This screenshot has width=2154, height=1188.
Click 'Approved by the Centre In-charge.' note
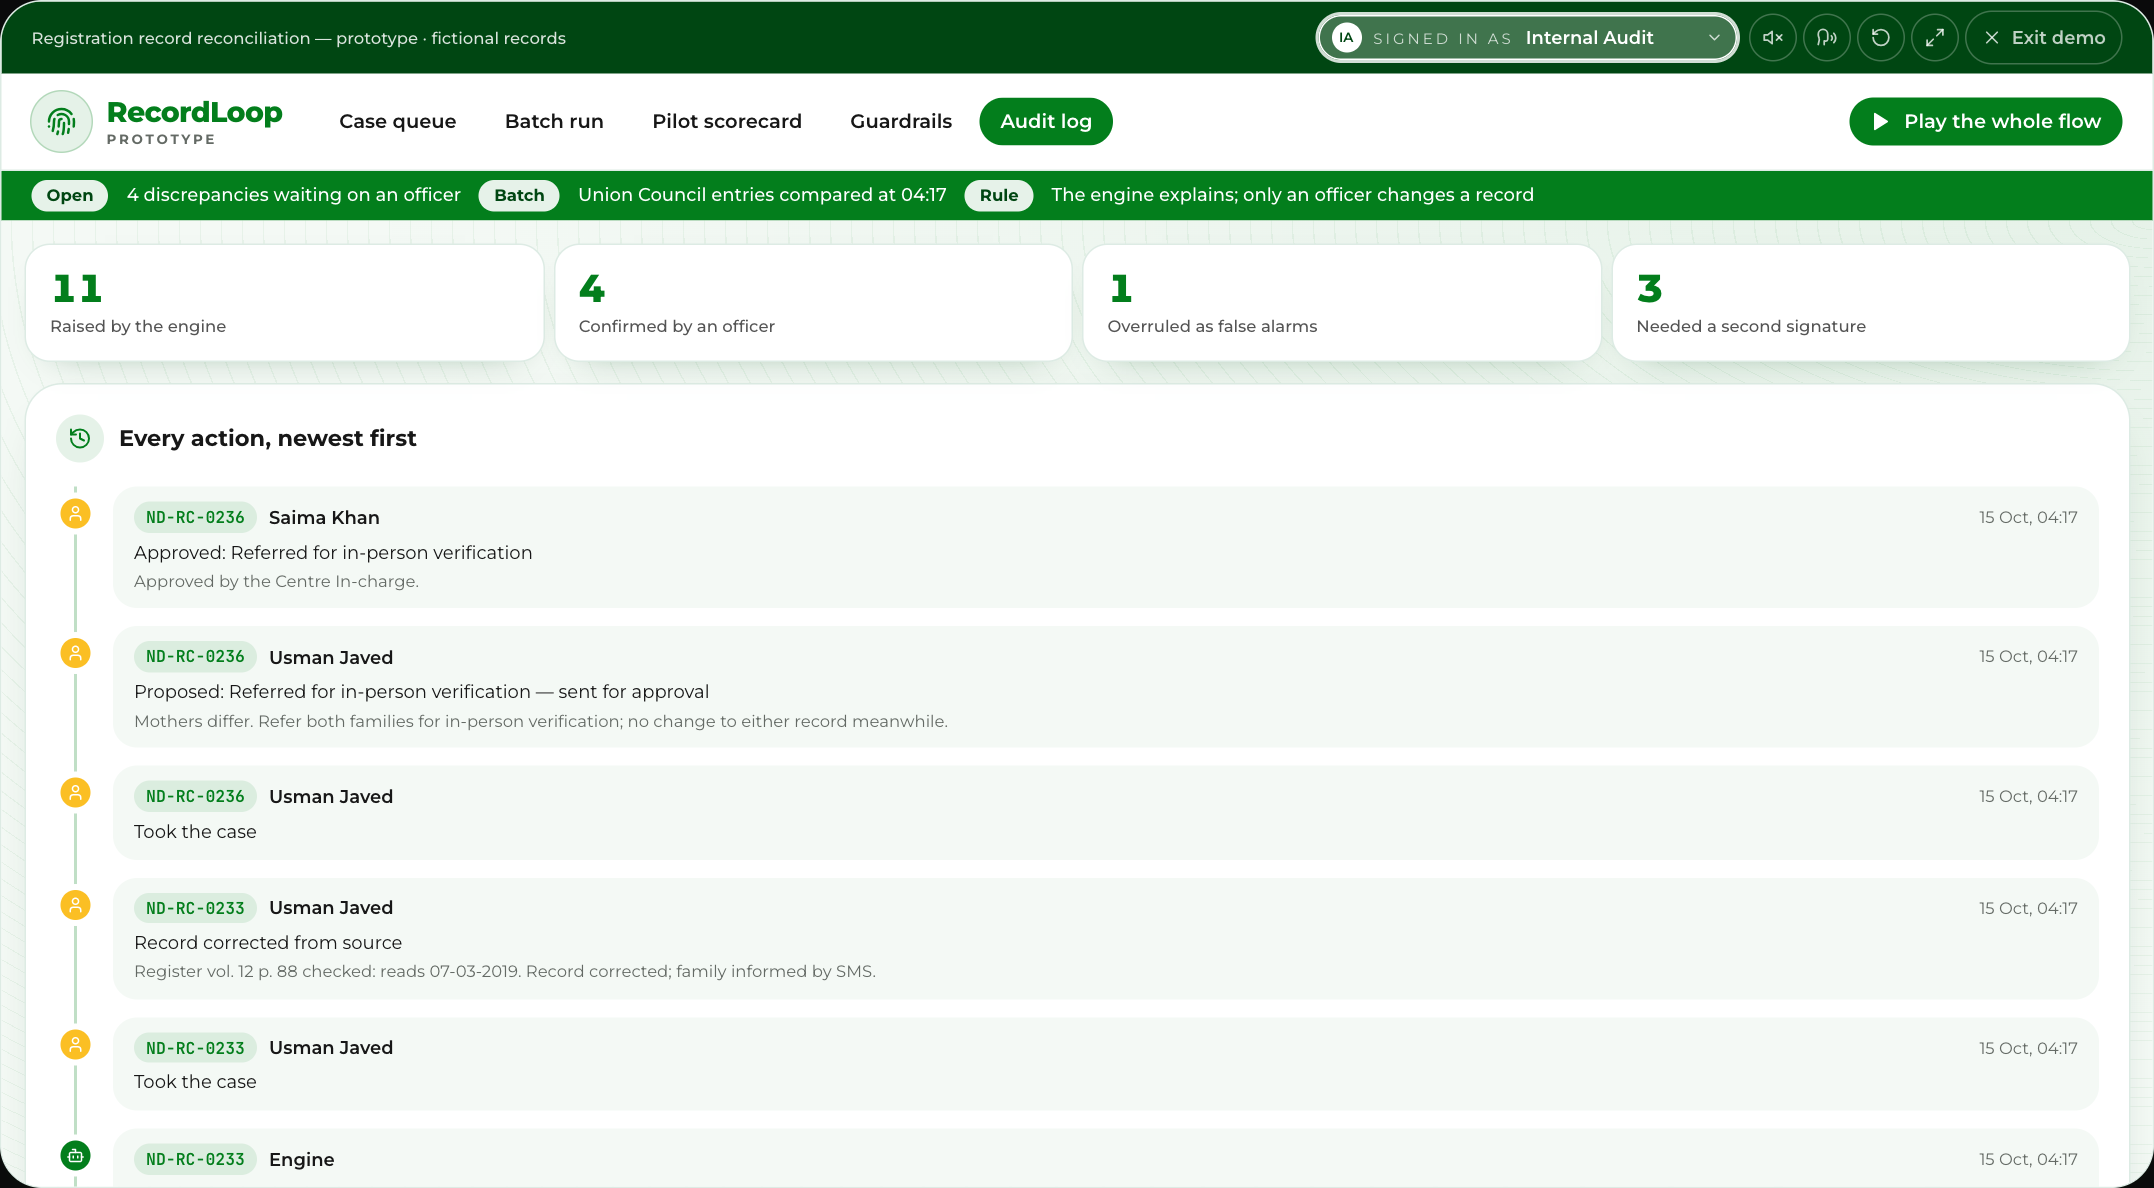click(276, 581)
